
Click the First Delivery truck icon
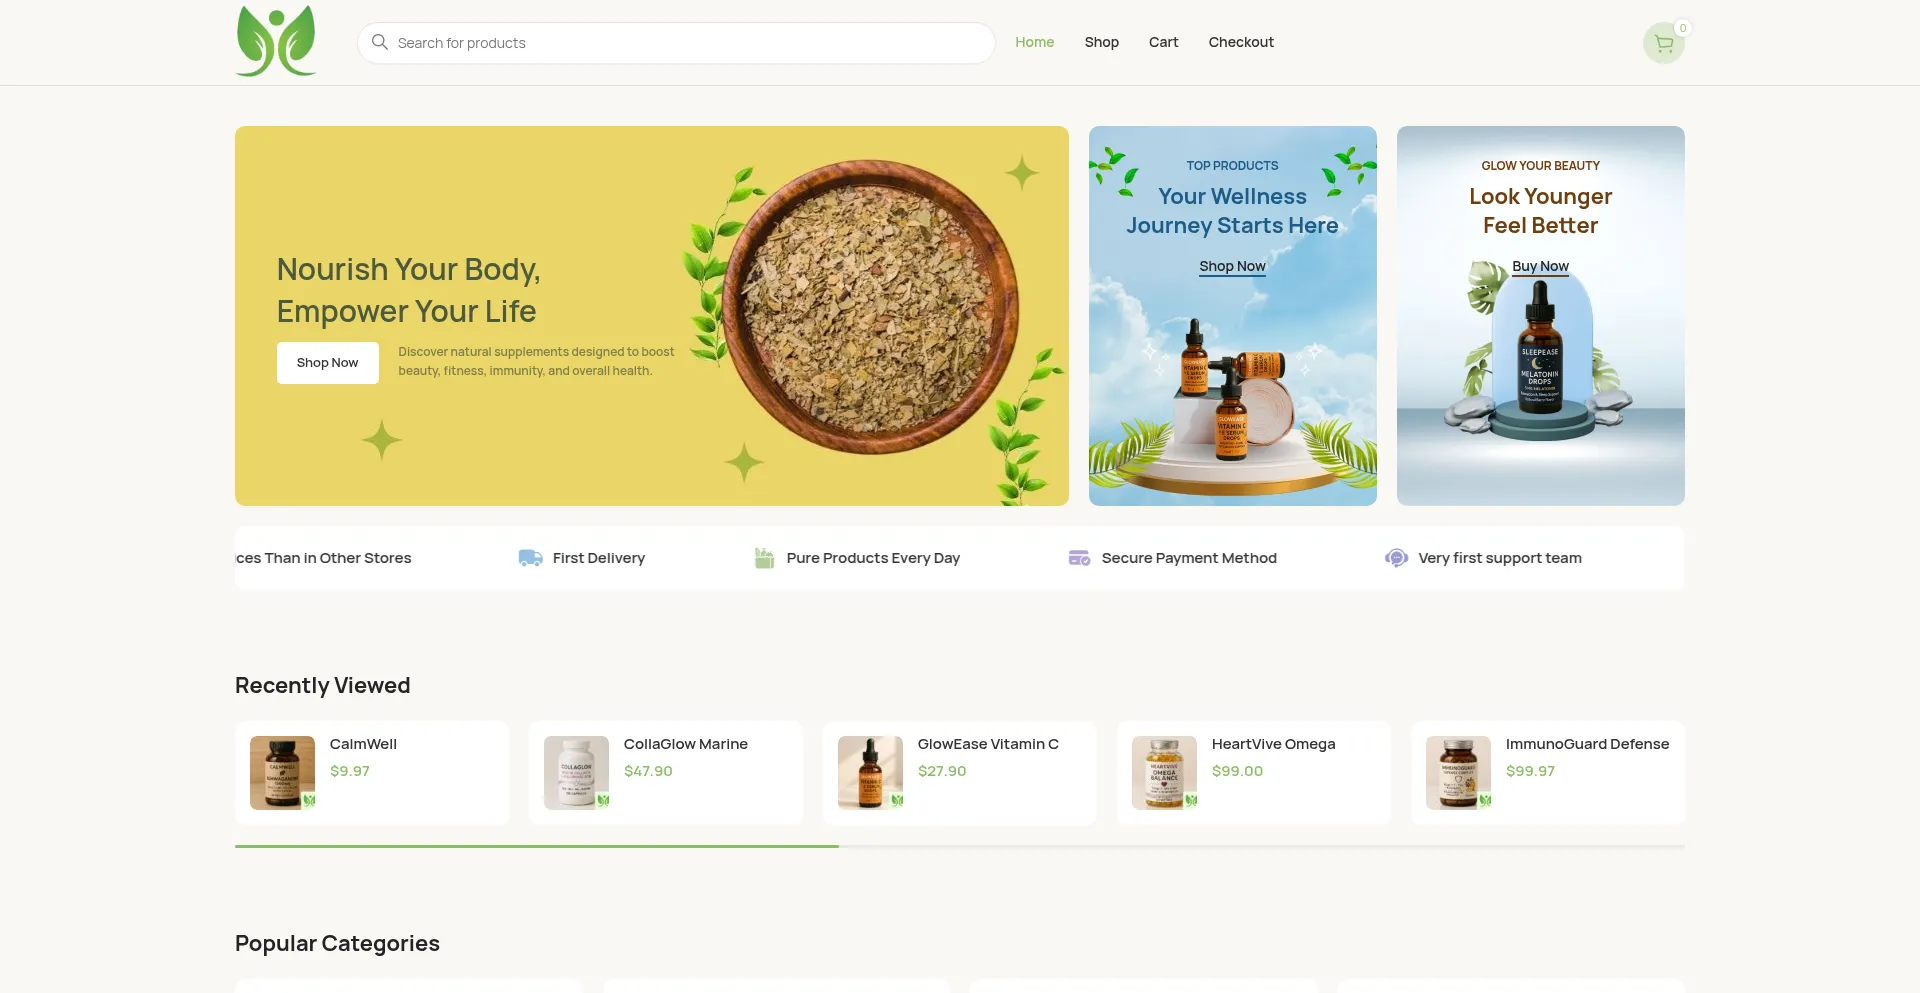click(530, 558)
